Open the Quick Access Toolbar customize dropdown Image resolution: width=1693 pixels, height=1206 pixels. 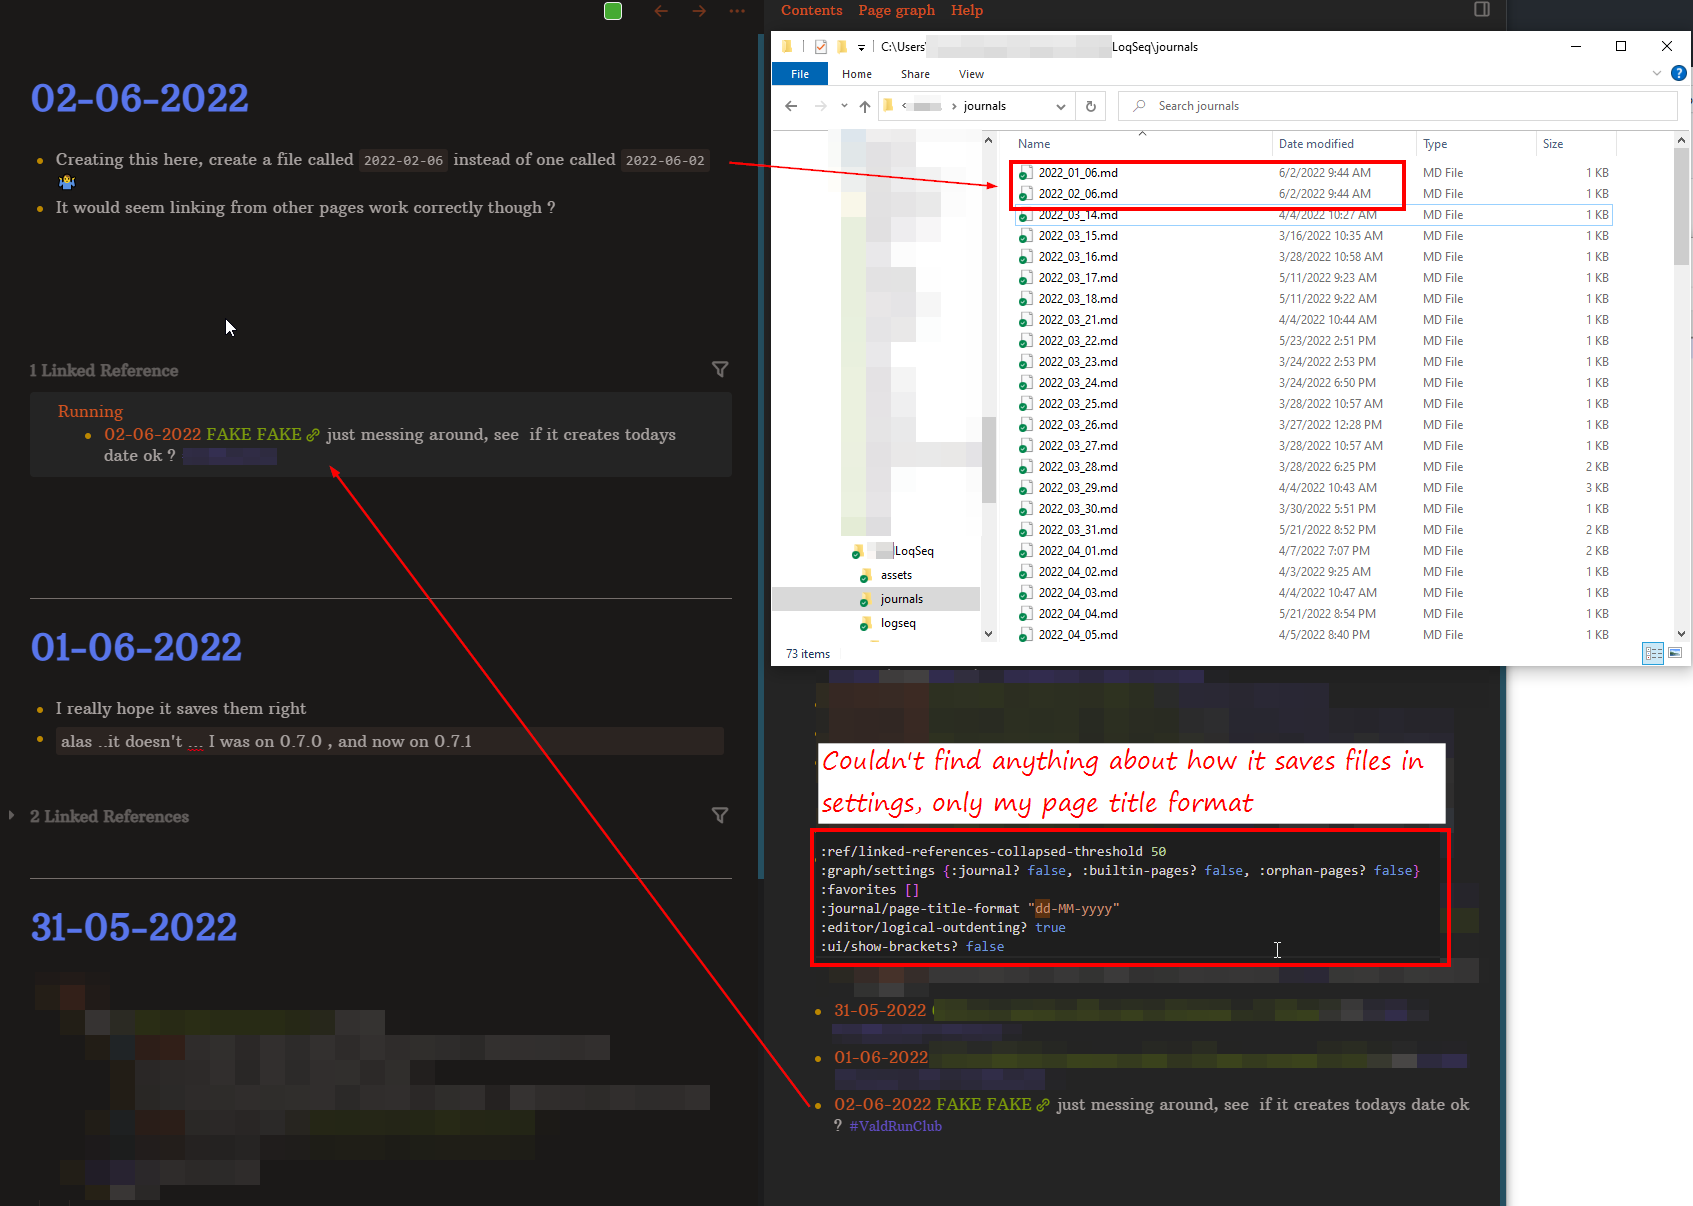click(861, 46)
